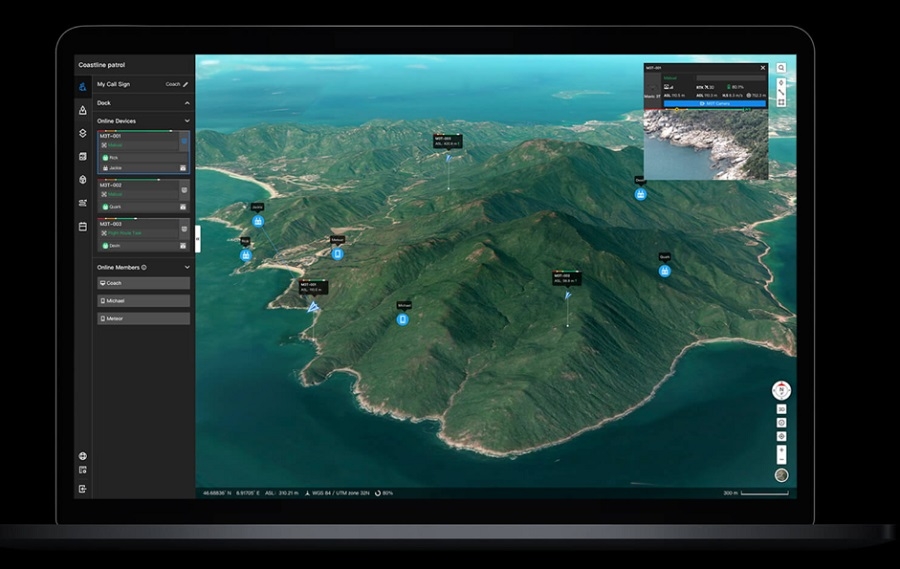Click the circular map tool below 3D button

point(781,423)
